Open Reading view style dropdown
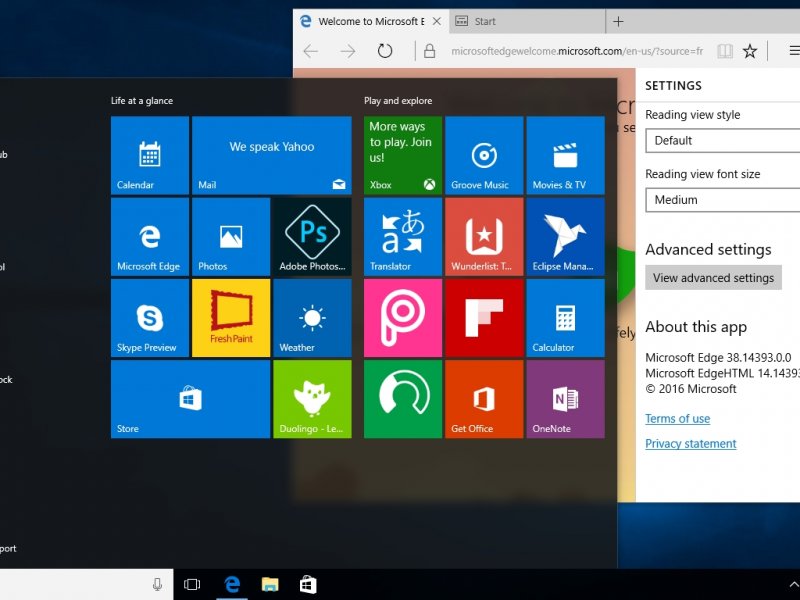This screenshot has width=800, height=600. pos(722,141)
